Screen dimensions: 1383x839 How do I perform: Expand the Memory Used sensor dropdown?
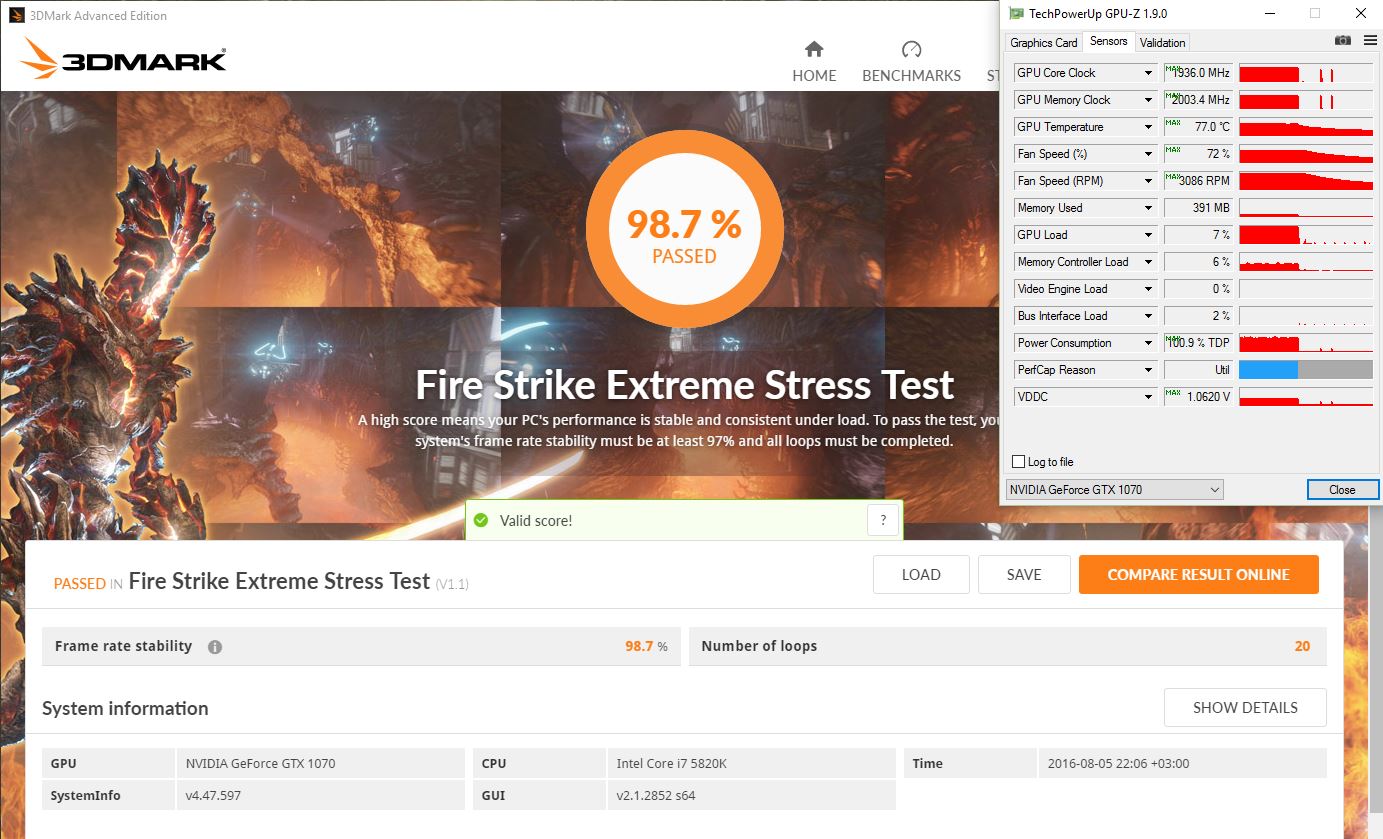(1148, 208)
